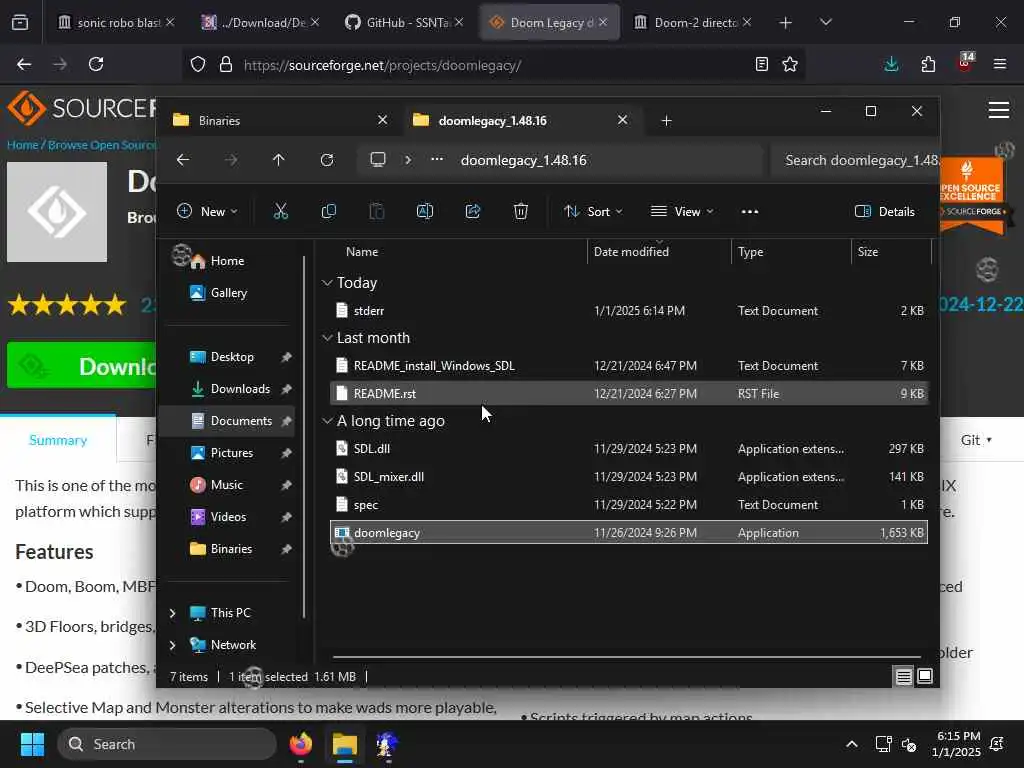1024x768 pixels.
Task: Collapse the A long time ago group
Action: [327, 421]
